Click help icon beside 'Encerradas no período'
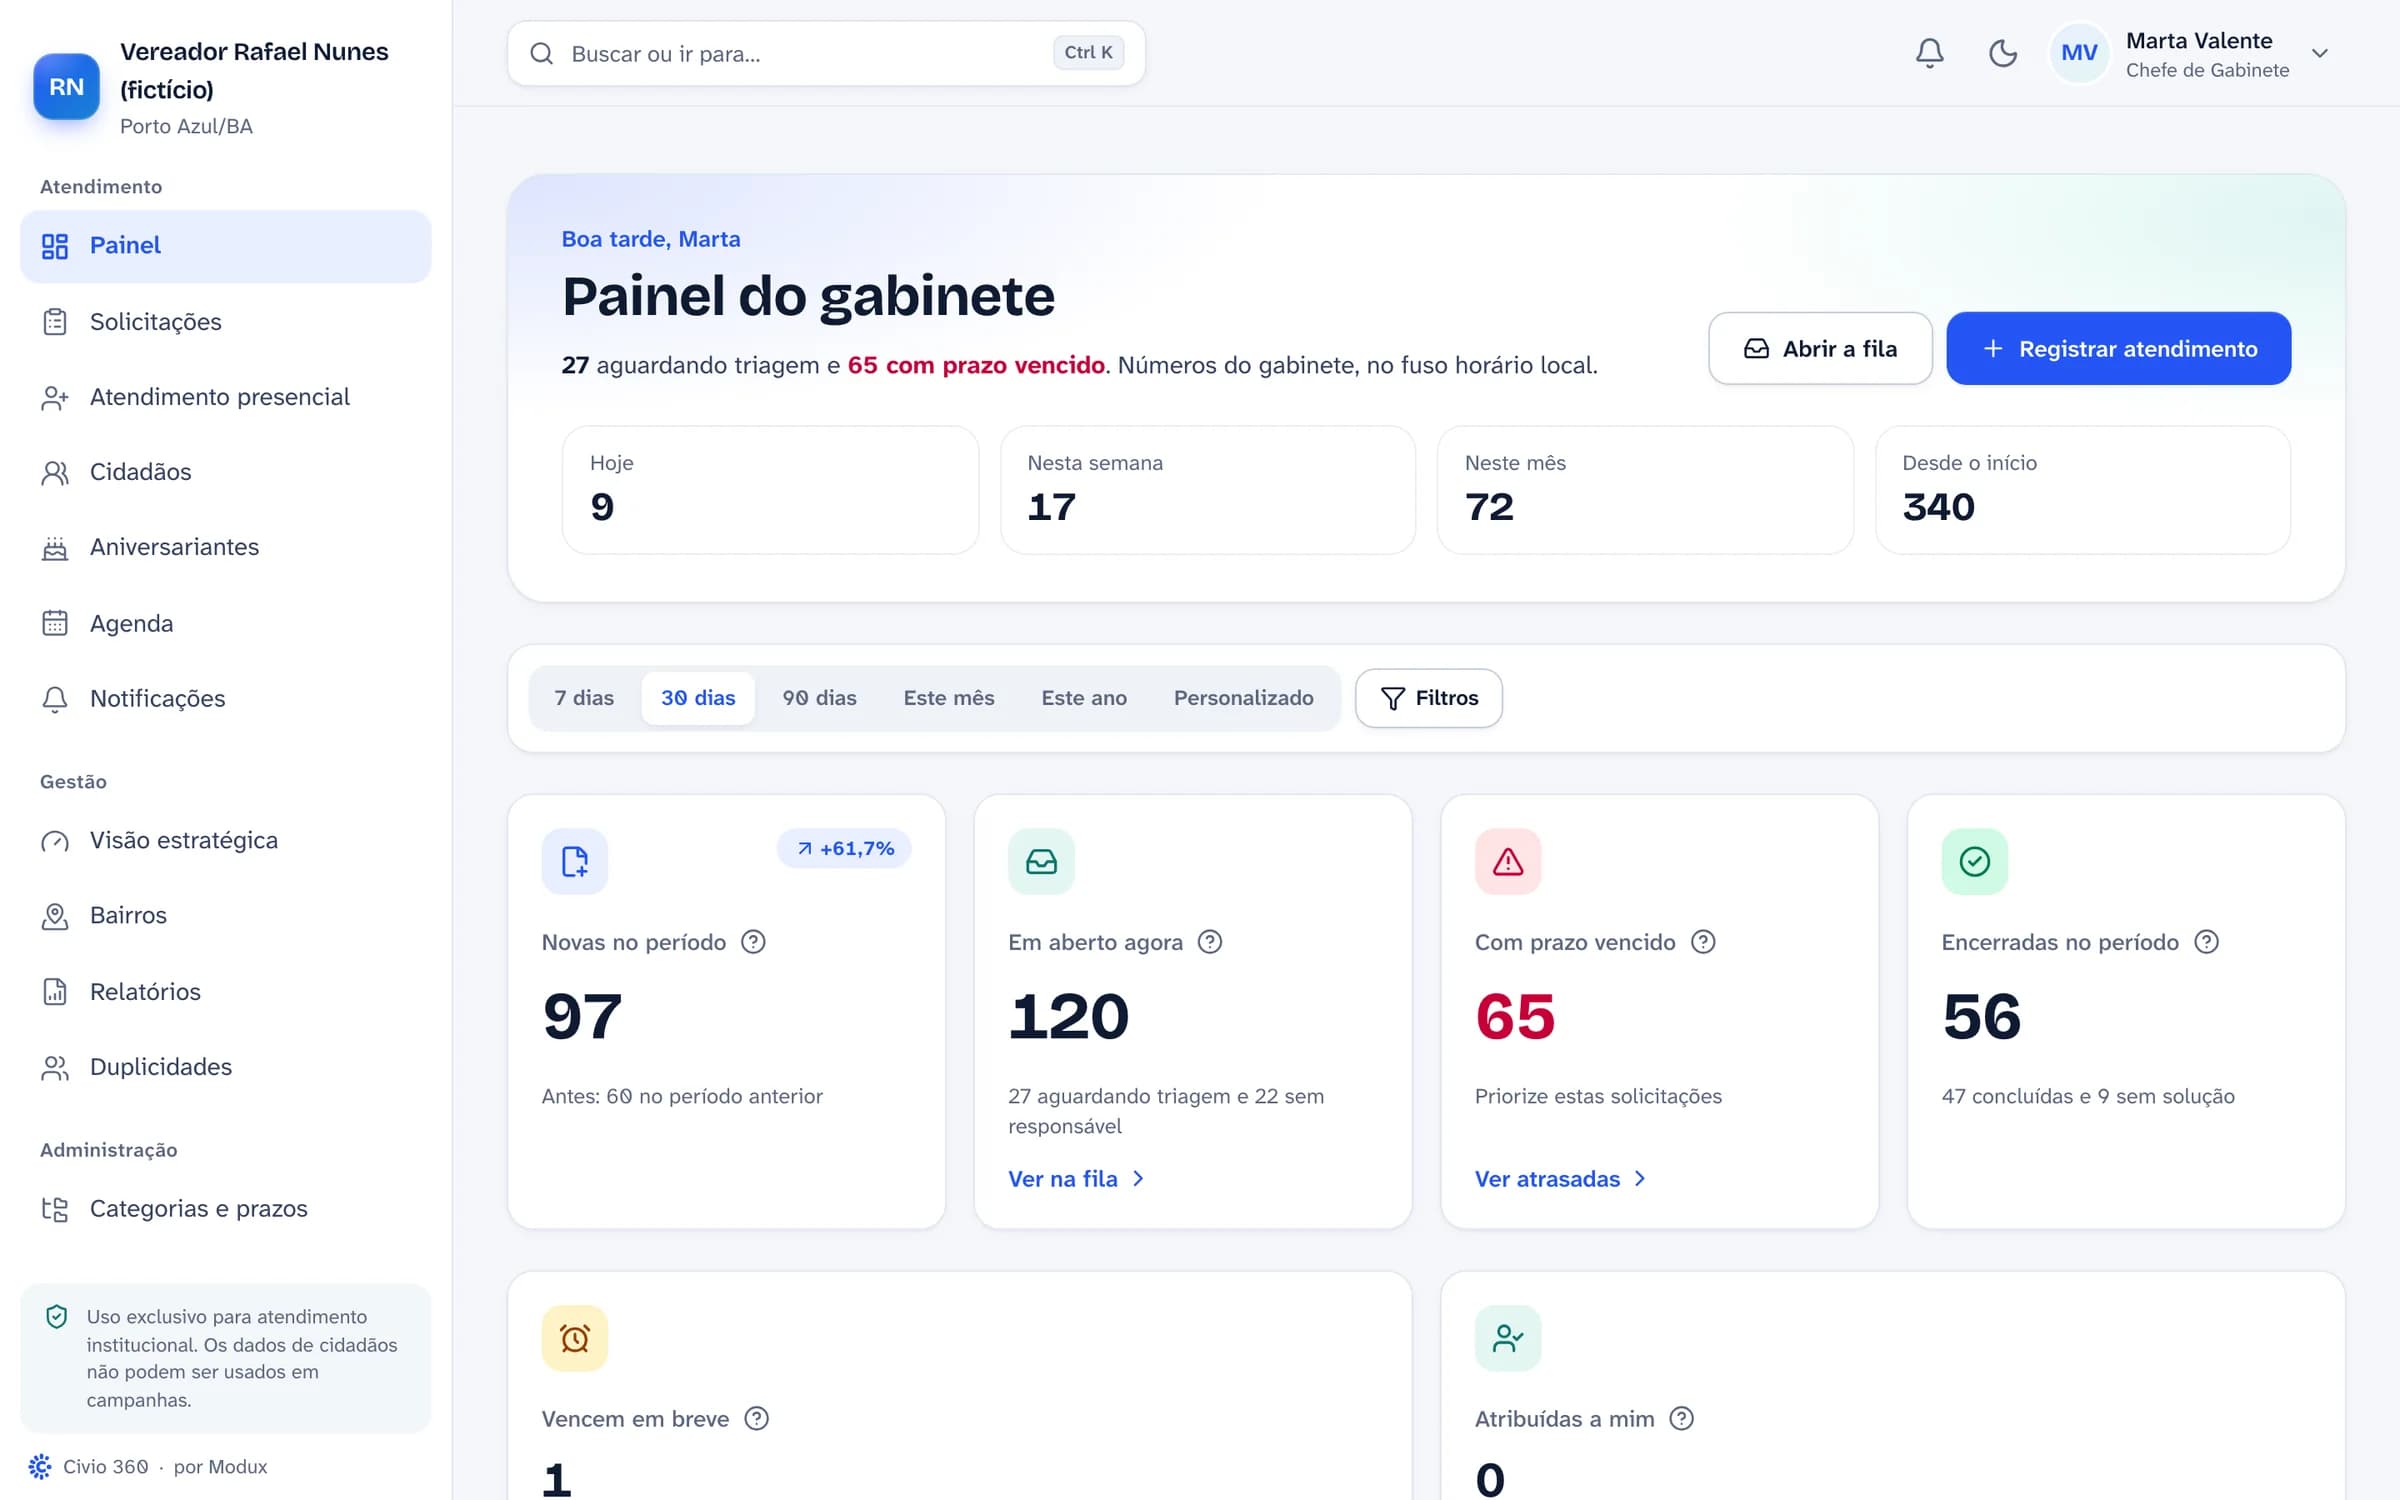 click(2206, 942)
